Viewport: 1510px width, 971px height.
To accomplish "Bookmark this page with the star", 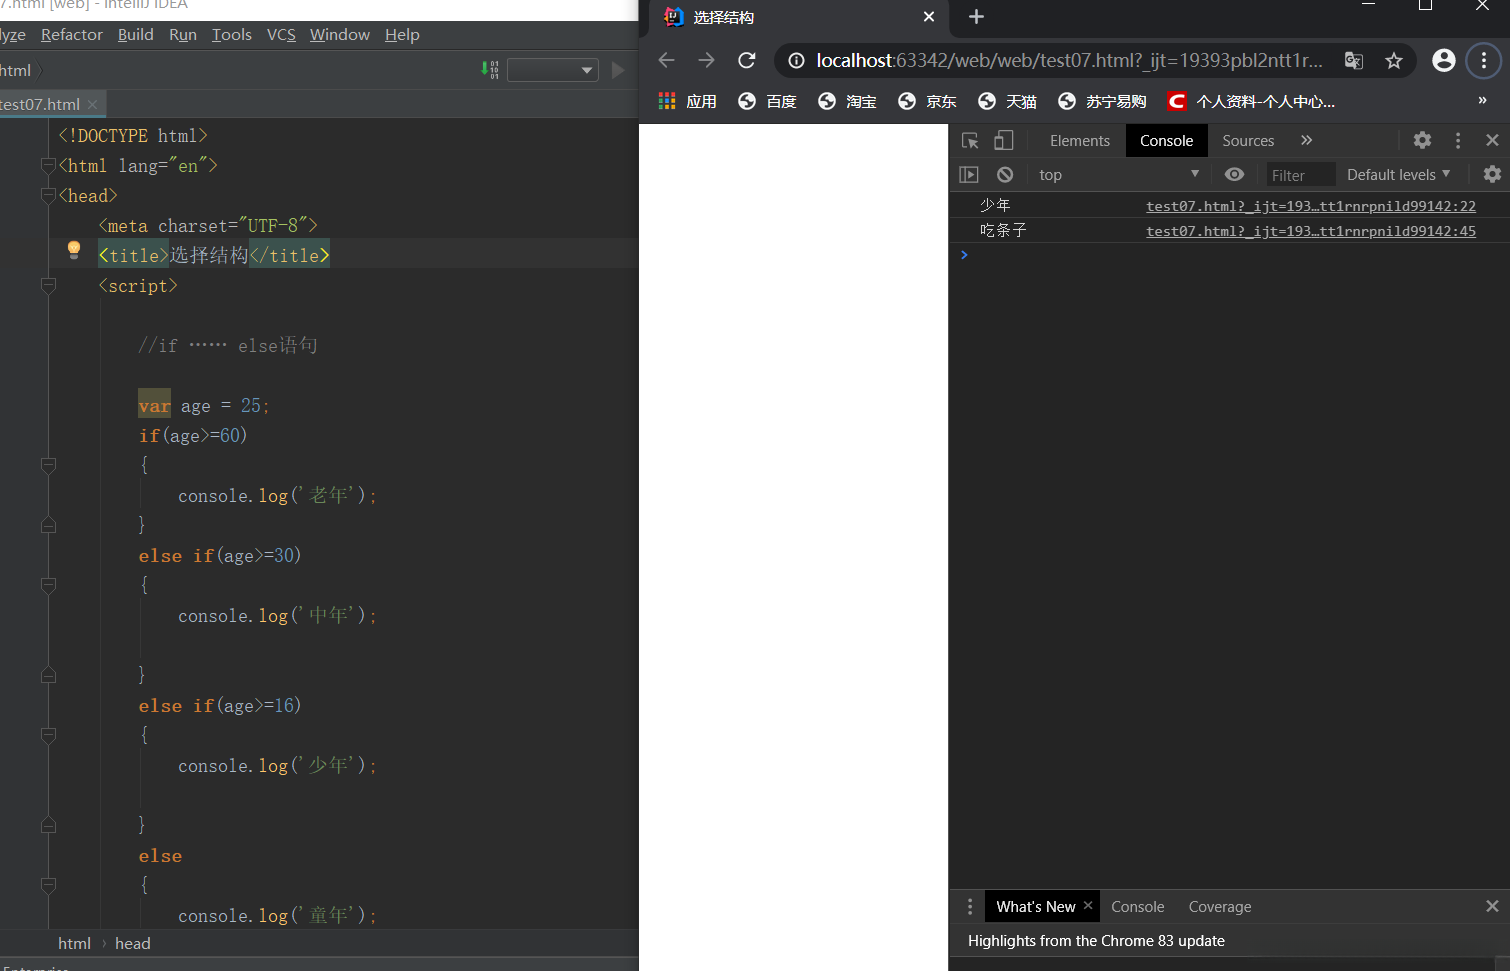I will 1393,61.
